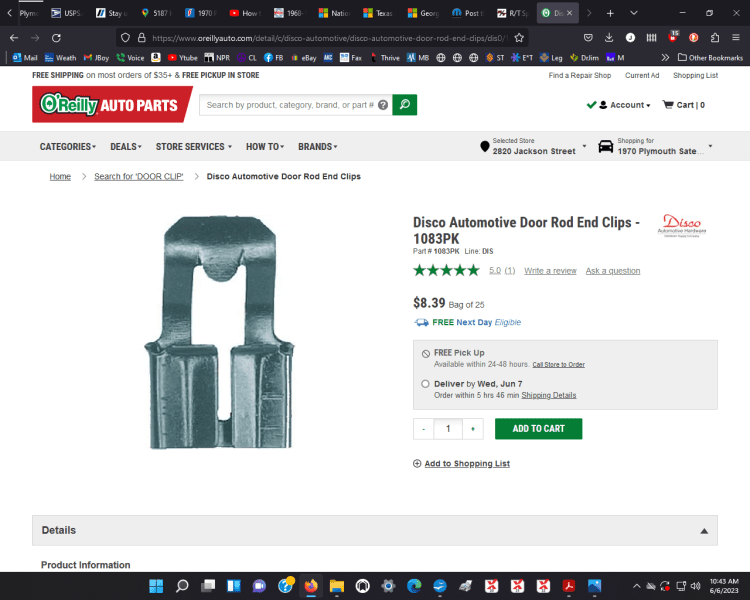Open the Shipping Details link

point(549,395)
